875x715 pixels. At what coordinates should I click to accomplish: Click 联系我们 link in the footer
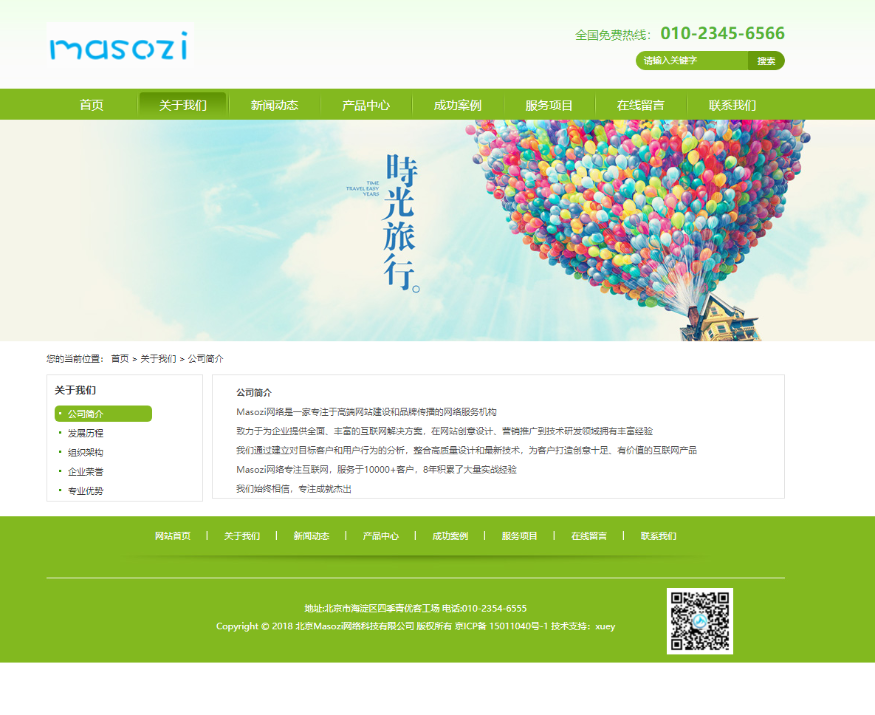(x=658, y=536)
